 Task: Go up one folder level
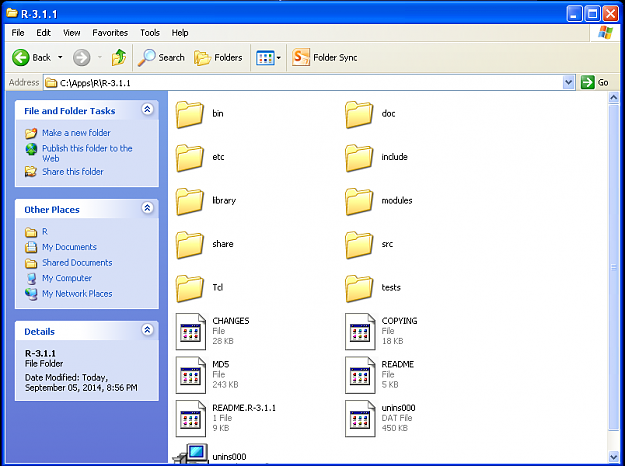pyautogui.click(x=119, y=58)
